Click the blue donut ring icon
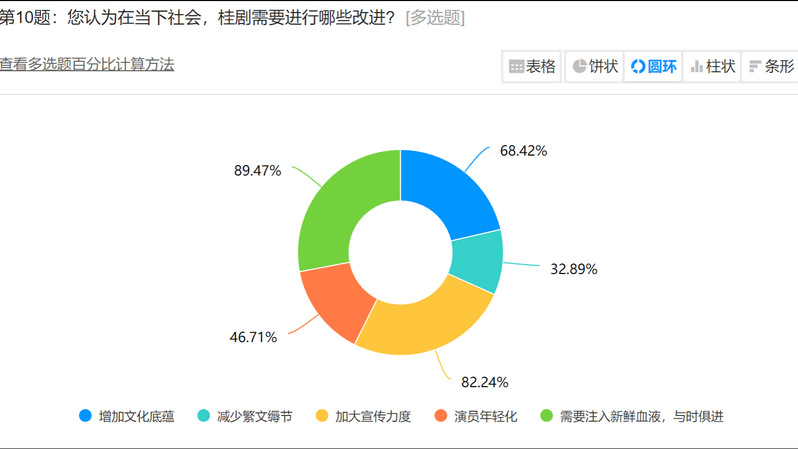 (x=638, y=66)
